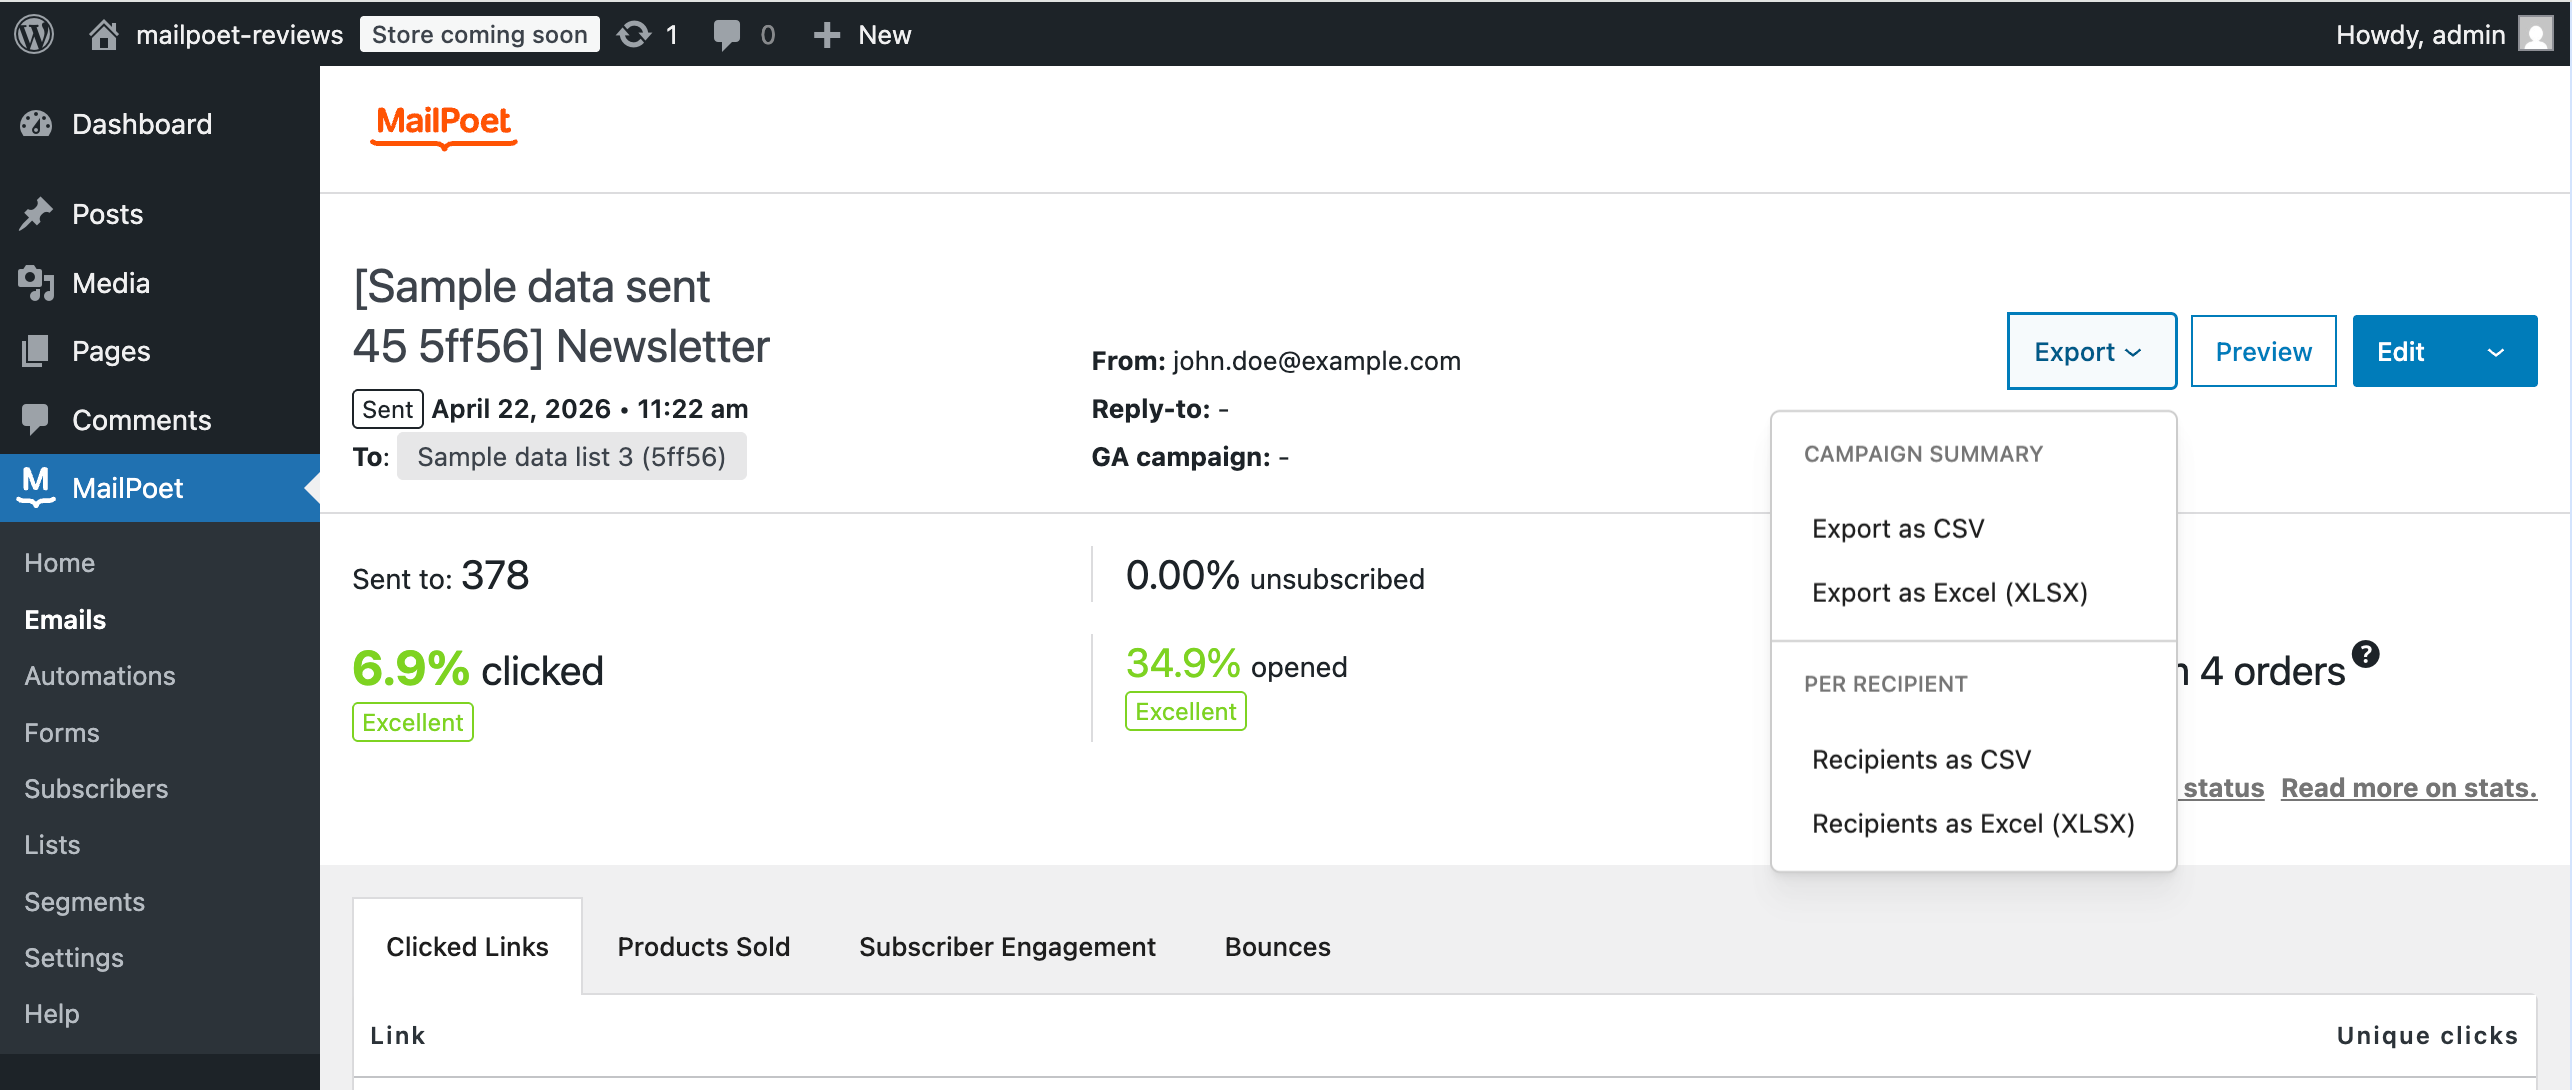The height and width of the screenshot is (1090, 2572).
Task: Choose Export as Excel (XLSX)
Action: tap(1950, 593)
